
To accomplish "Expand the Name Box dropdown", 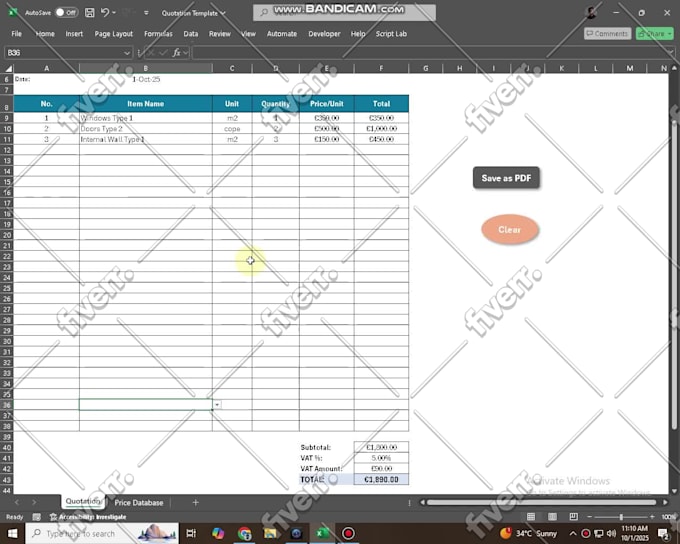I will click(127, 53).
